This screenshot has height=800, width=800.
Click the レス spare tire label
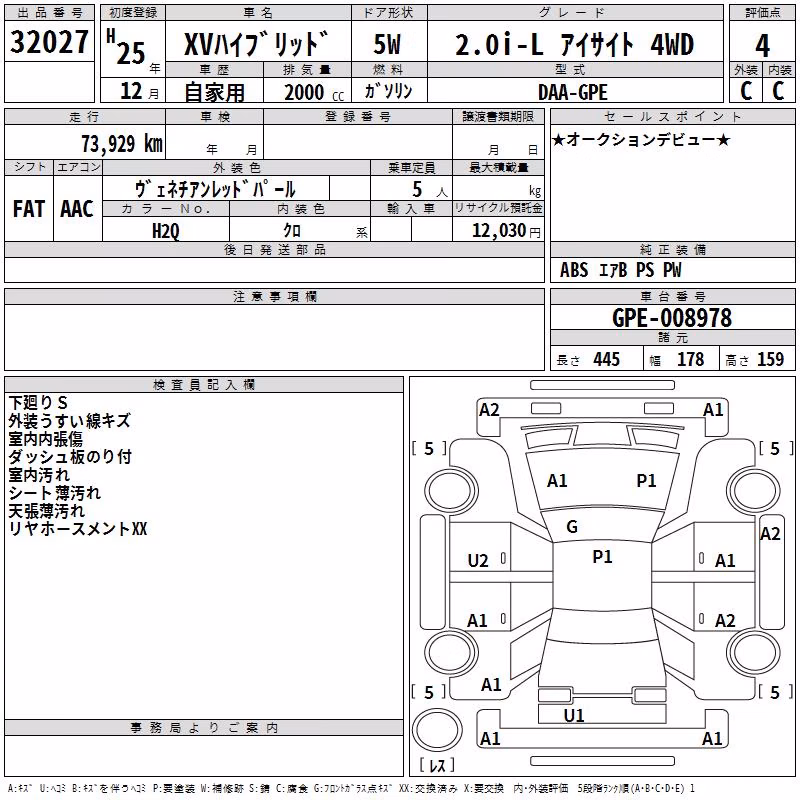pos(437,765)
